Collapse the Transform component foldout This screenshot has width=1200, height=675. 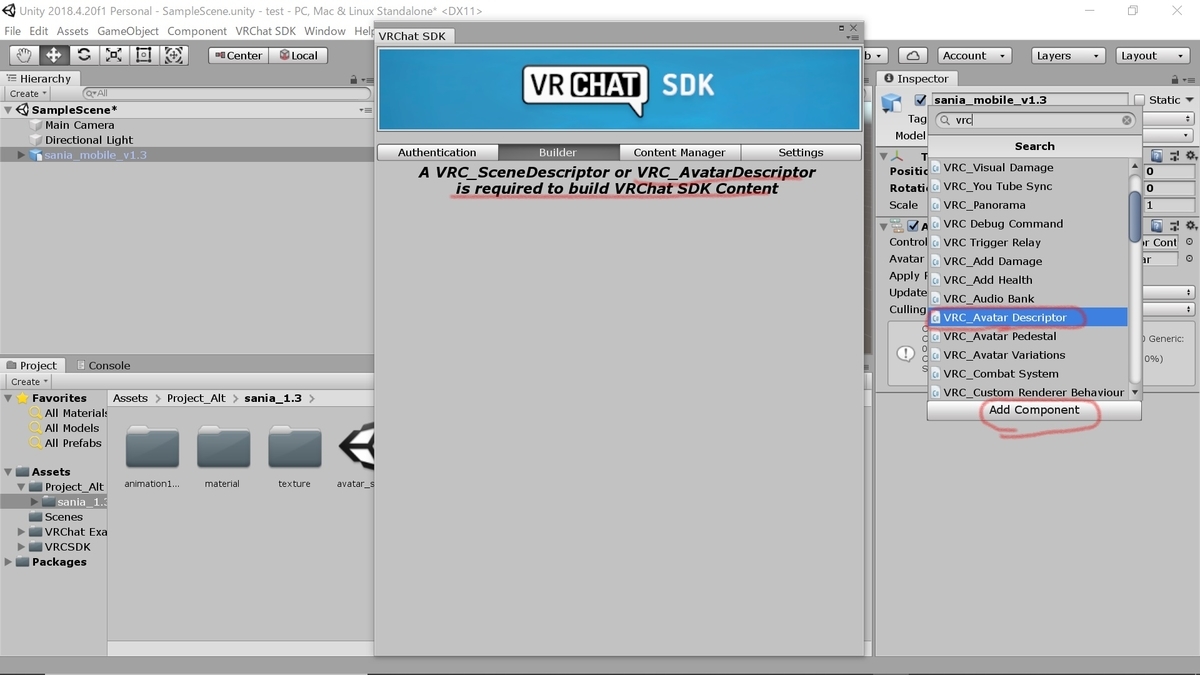pos(884,156)
